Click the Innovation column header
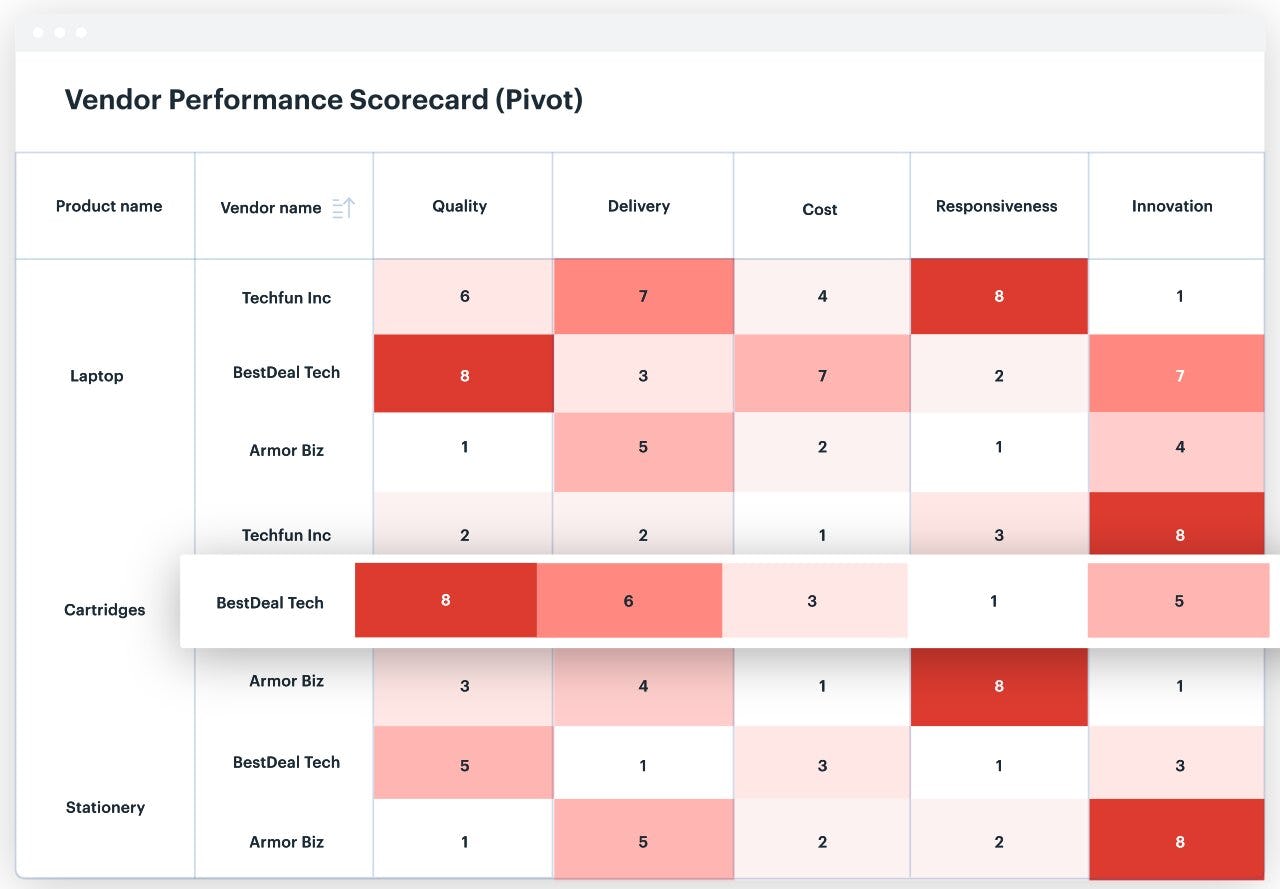 point(1172,206)
